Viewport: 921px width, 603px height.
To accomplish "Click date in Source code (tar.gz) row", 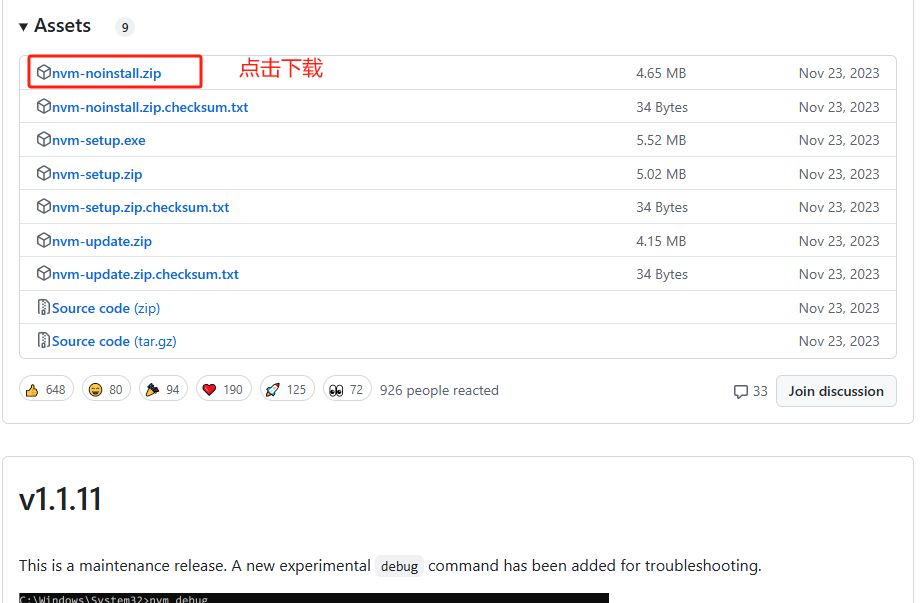I will pyautogui.click(x=839, y=341).
